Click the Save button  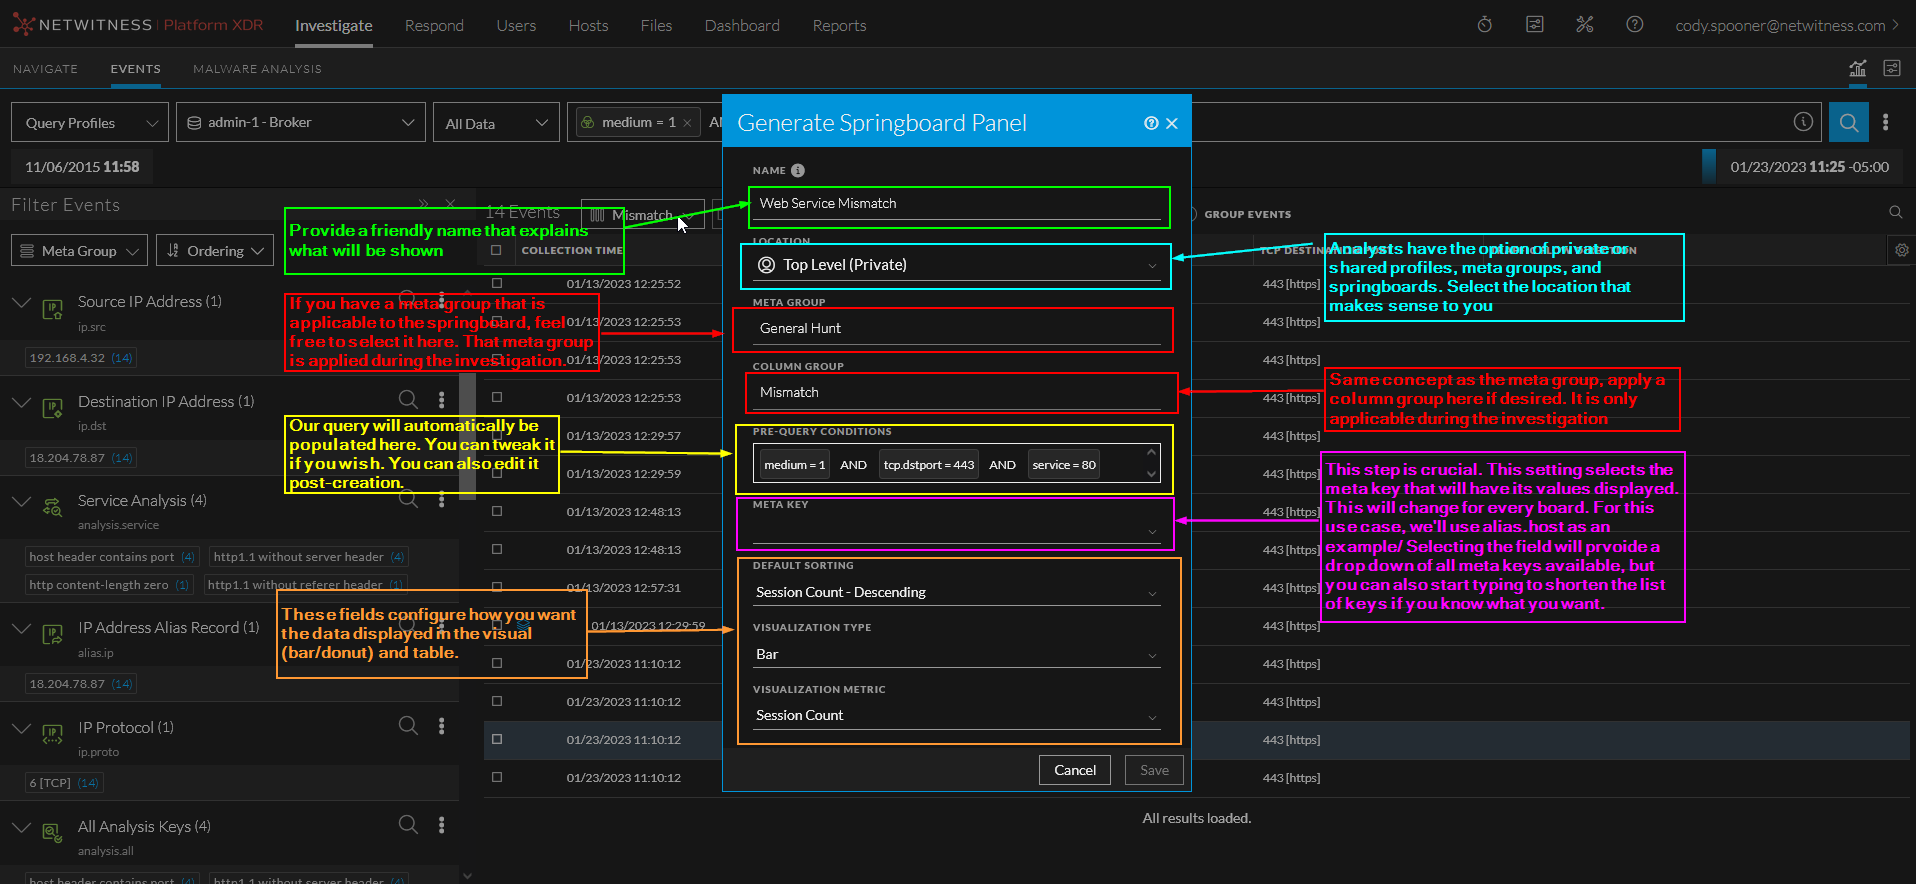point(1154,770)
